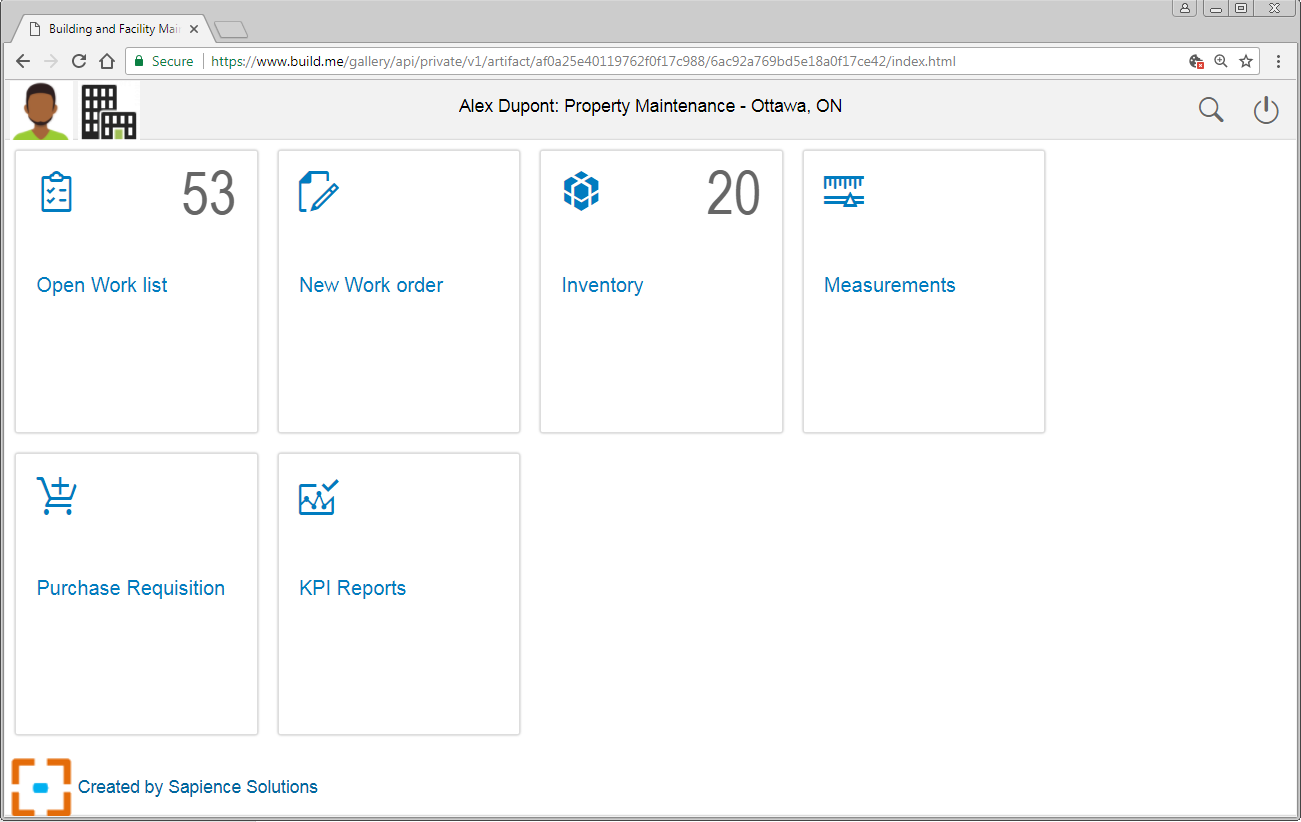
Task: Click the New Work order pencil icon
Action: click(x=319, y=192)
